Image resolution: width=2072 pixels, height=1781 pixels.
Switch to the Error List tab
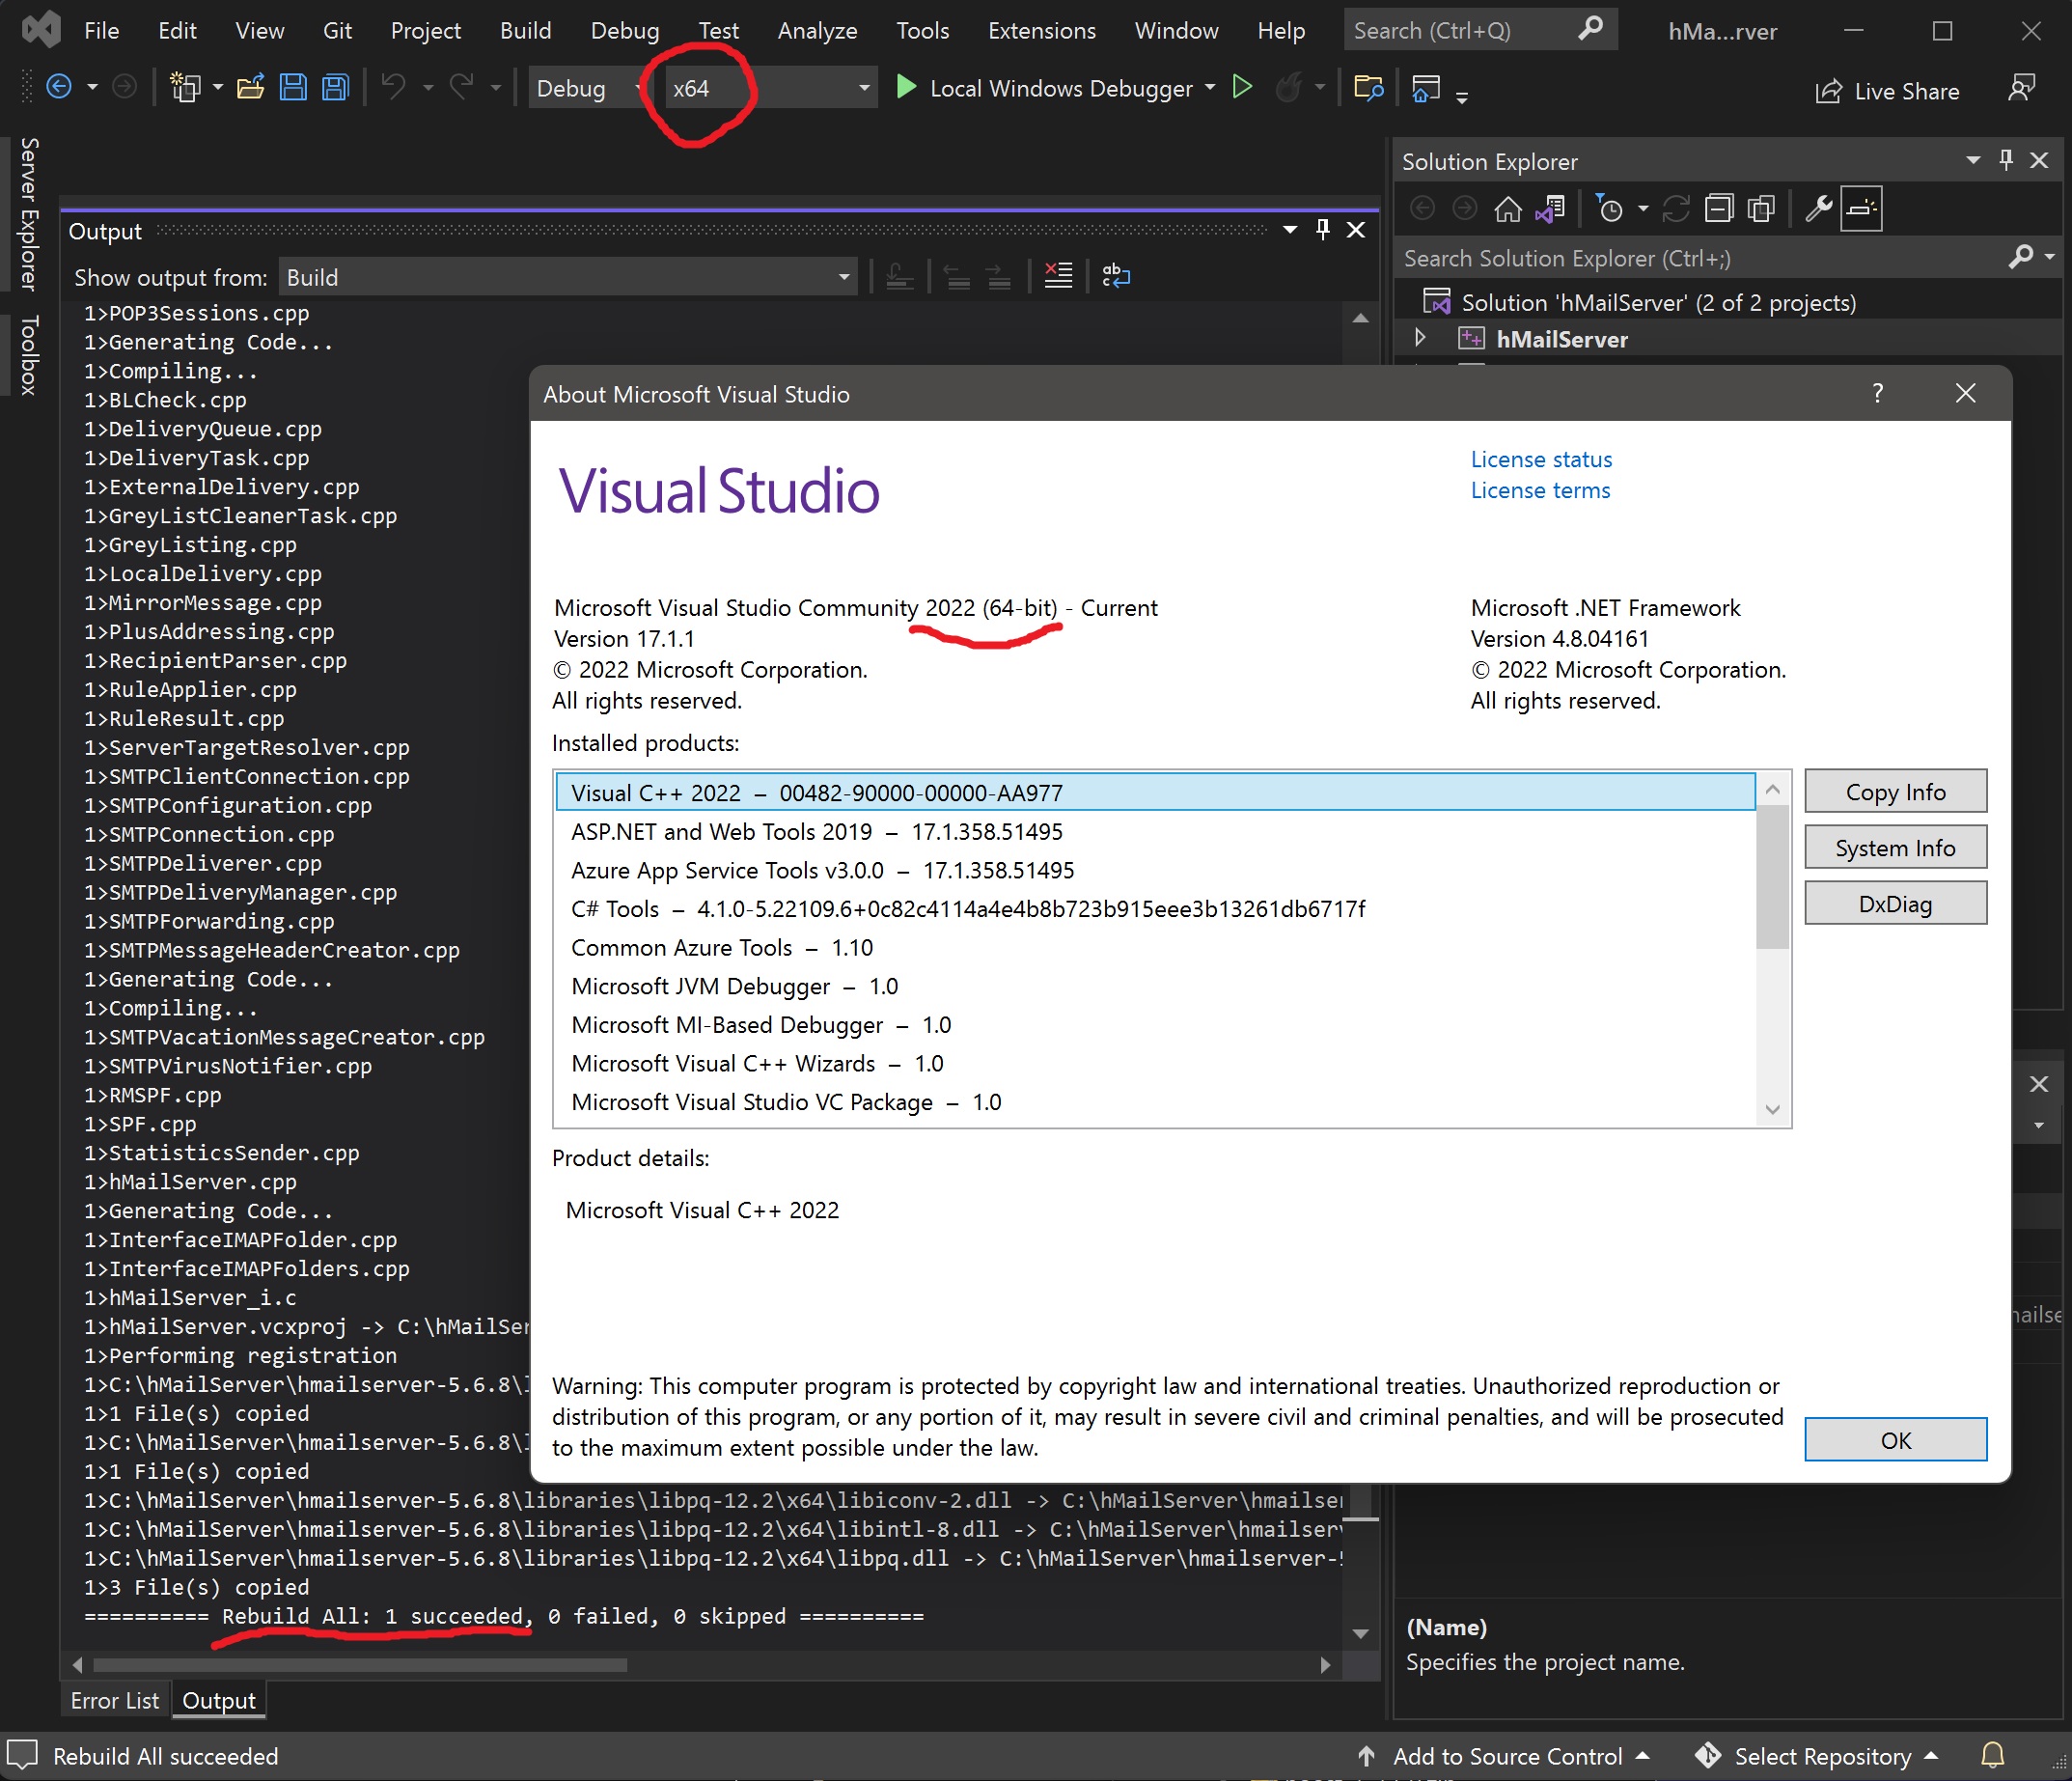(114, 1700)
